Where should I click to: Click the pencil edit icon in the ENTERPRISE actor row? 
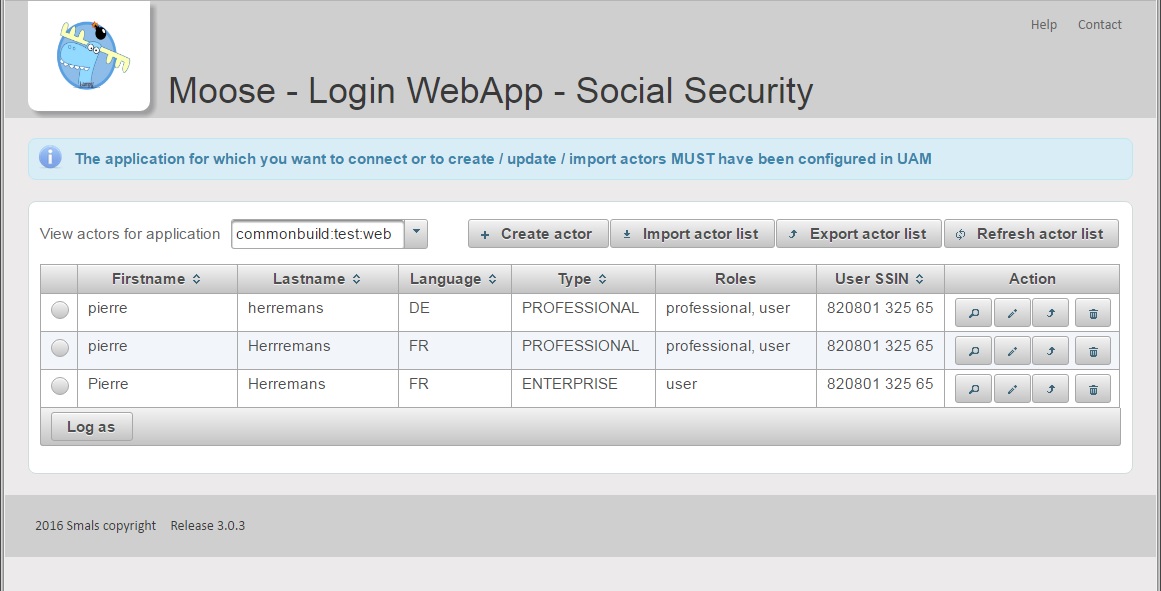pos(1012,389)
